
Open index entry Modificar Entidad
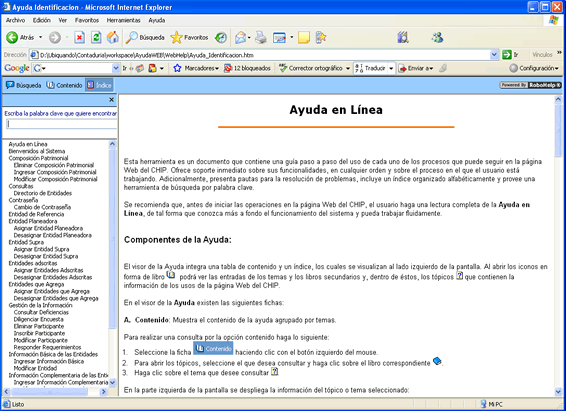coord(35,368)
